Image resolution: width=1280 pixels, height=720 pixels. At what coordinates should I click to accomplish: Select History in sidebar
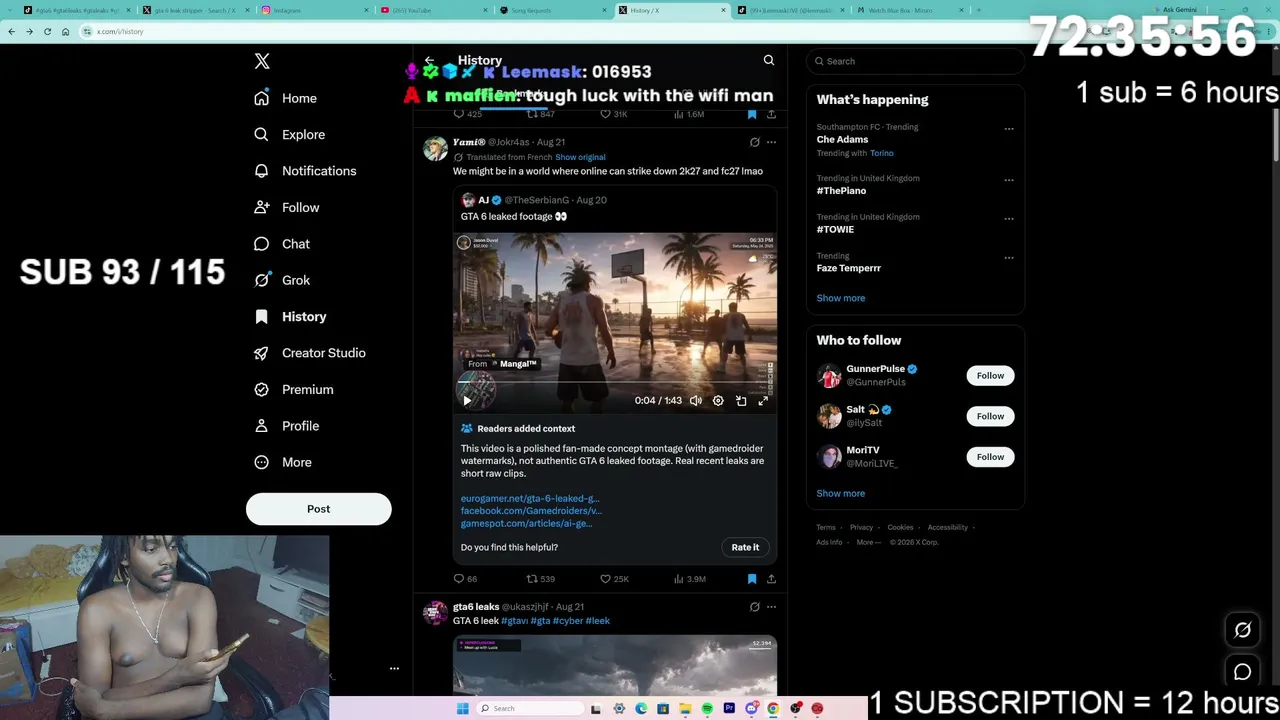pos(290,316)
